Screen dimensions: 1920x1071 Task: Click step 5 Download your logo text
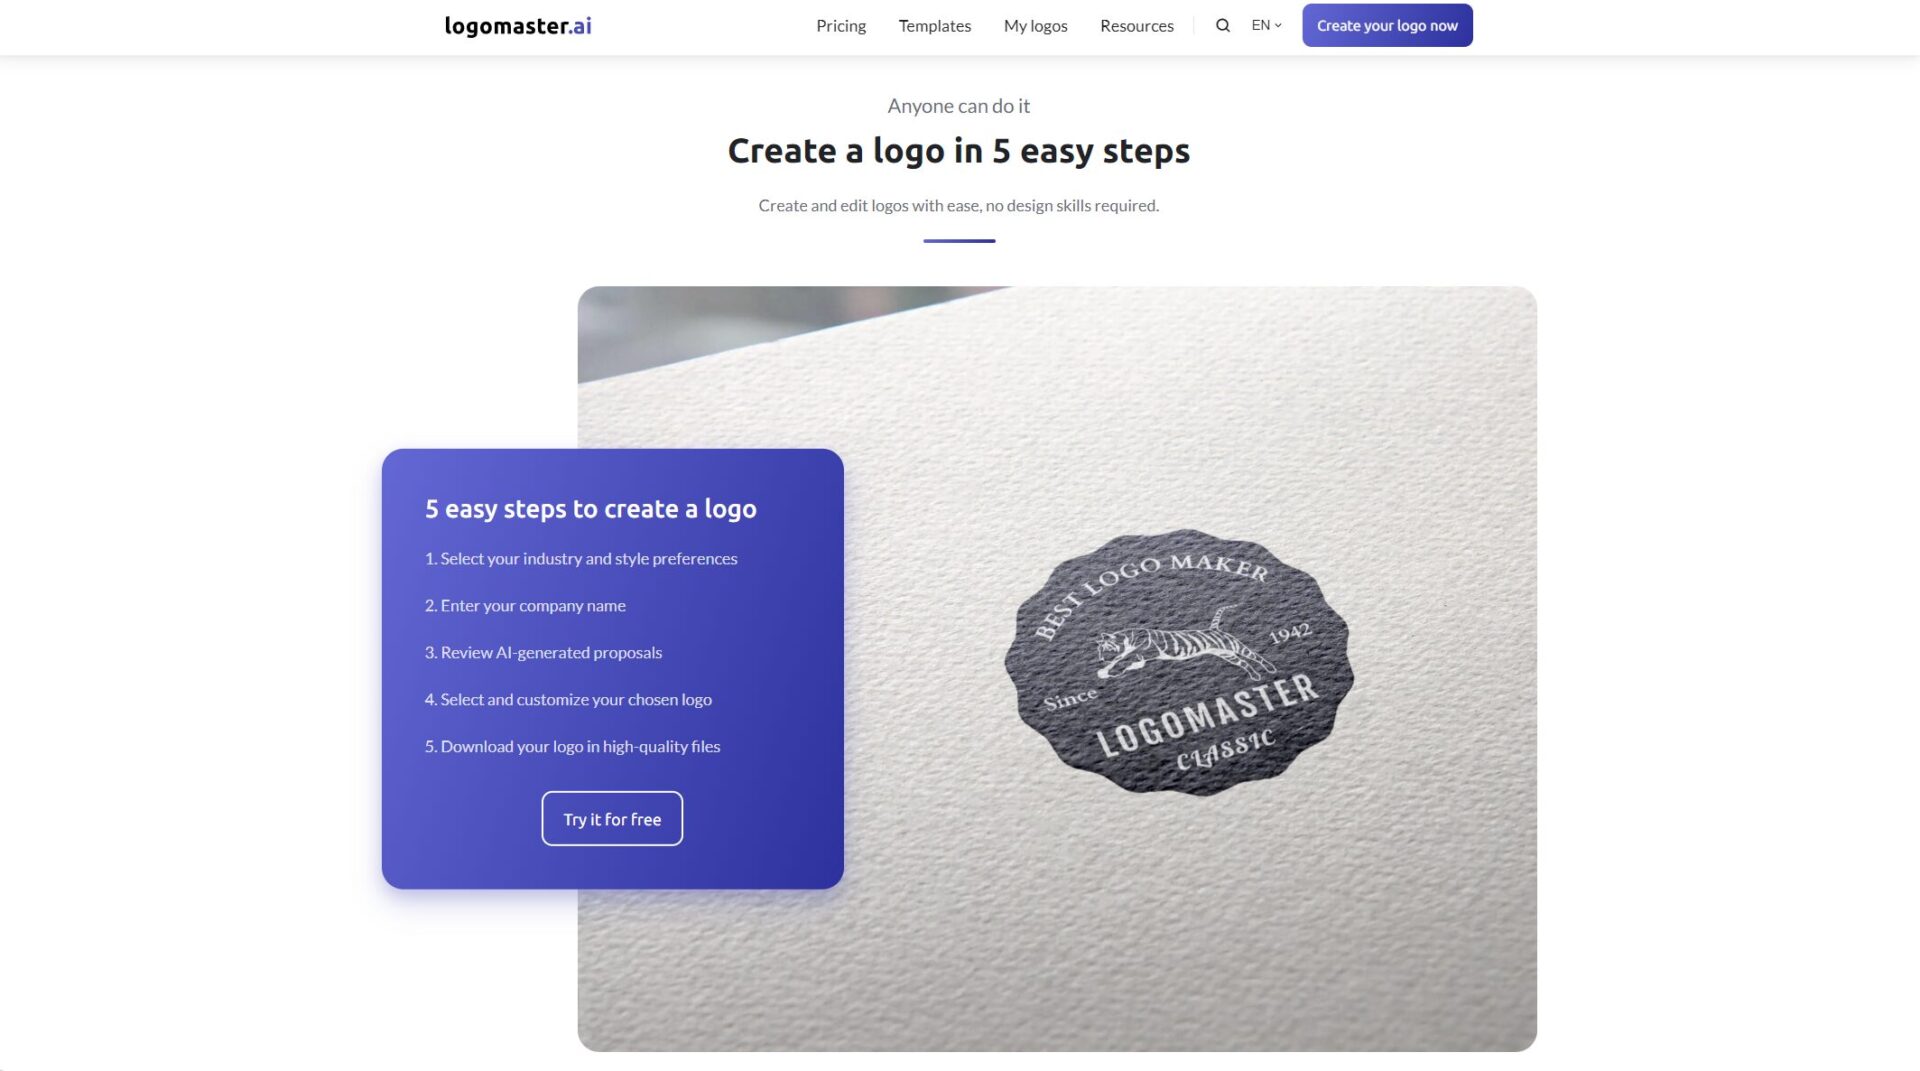coord(572,747)
